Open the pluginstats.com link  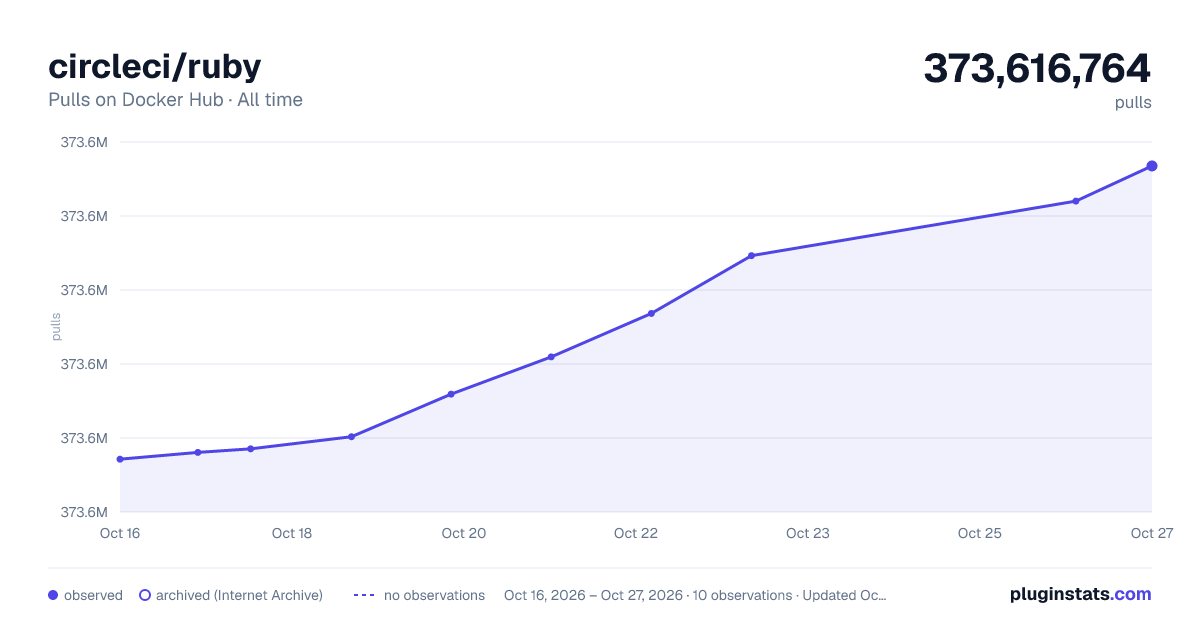point(1080,594)
